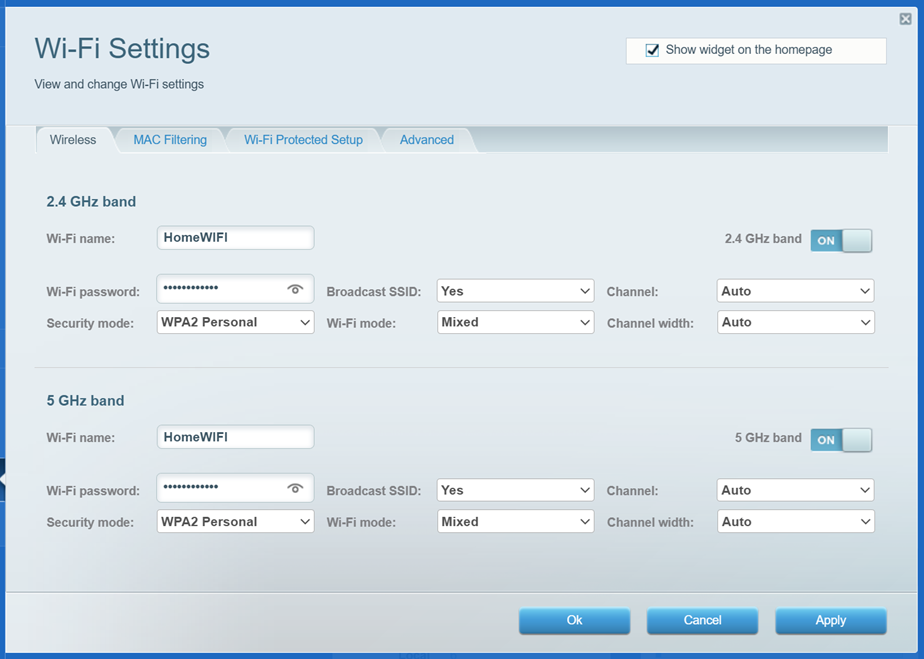Edit the 5 GHz Wi-Fi name field
This screenshot has height=659, width=924.
click(x=235, y=437)
